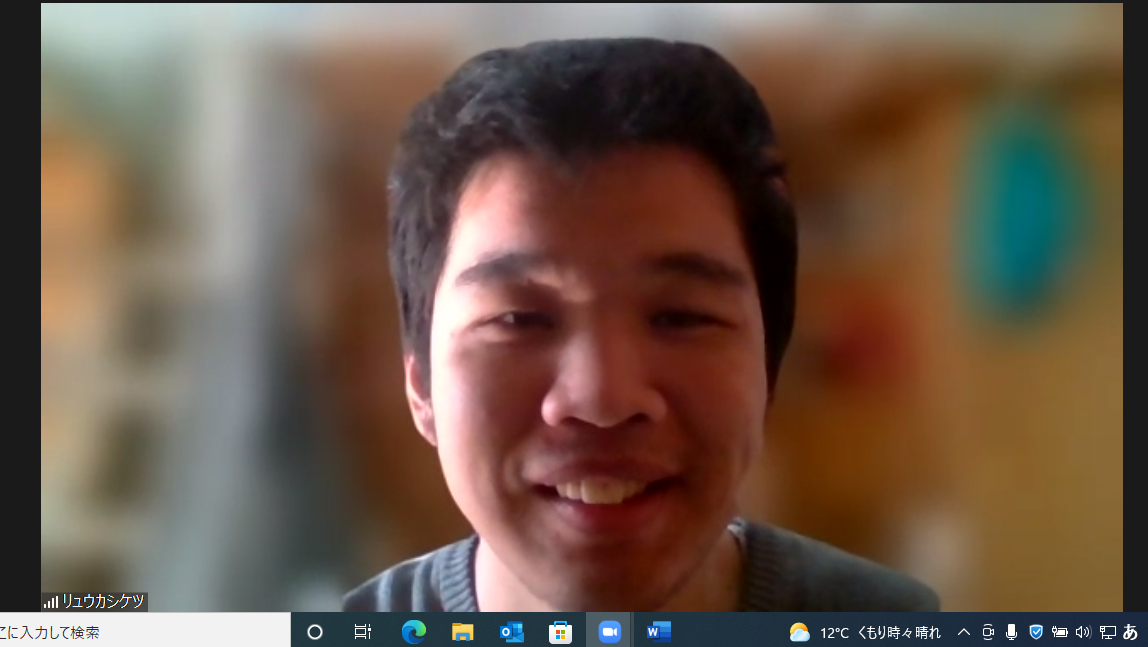1148x647 pixels.
Task: Open the network tray icon
Action: pos(1108,632)
